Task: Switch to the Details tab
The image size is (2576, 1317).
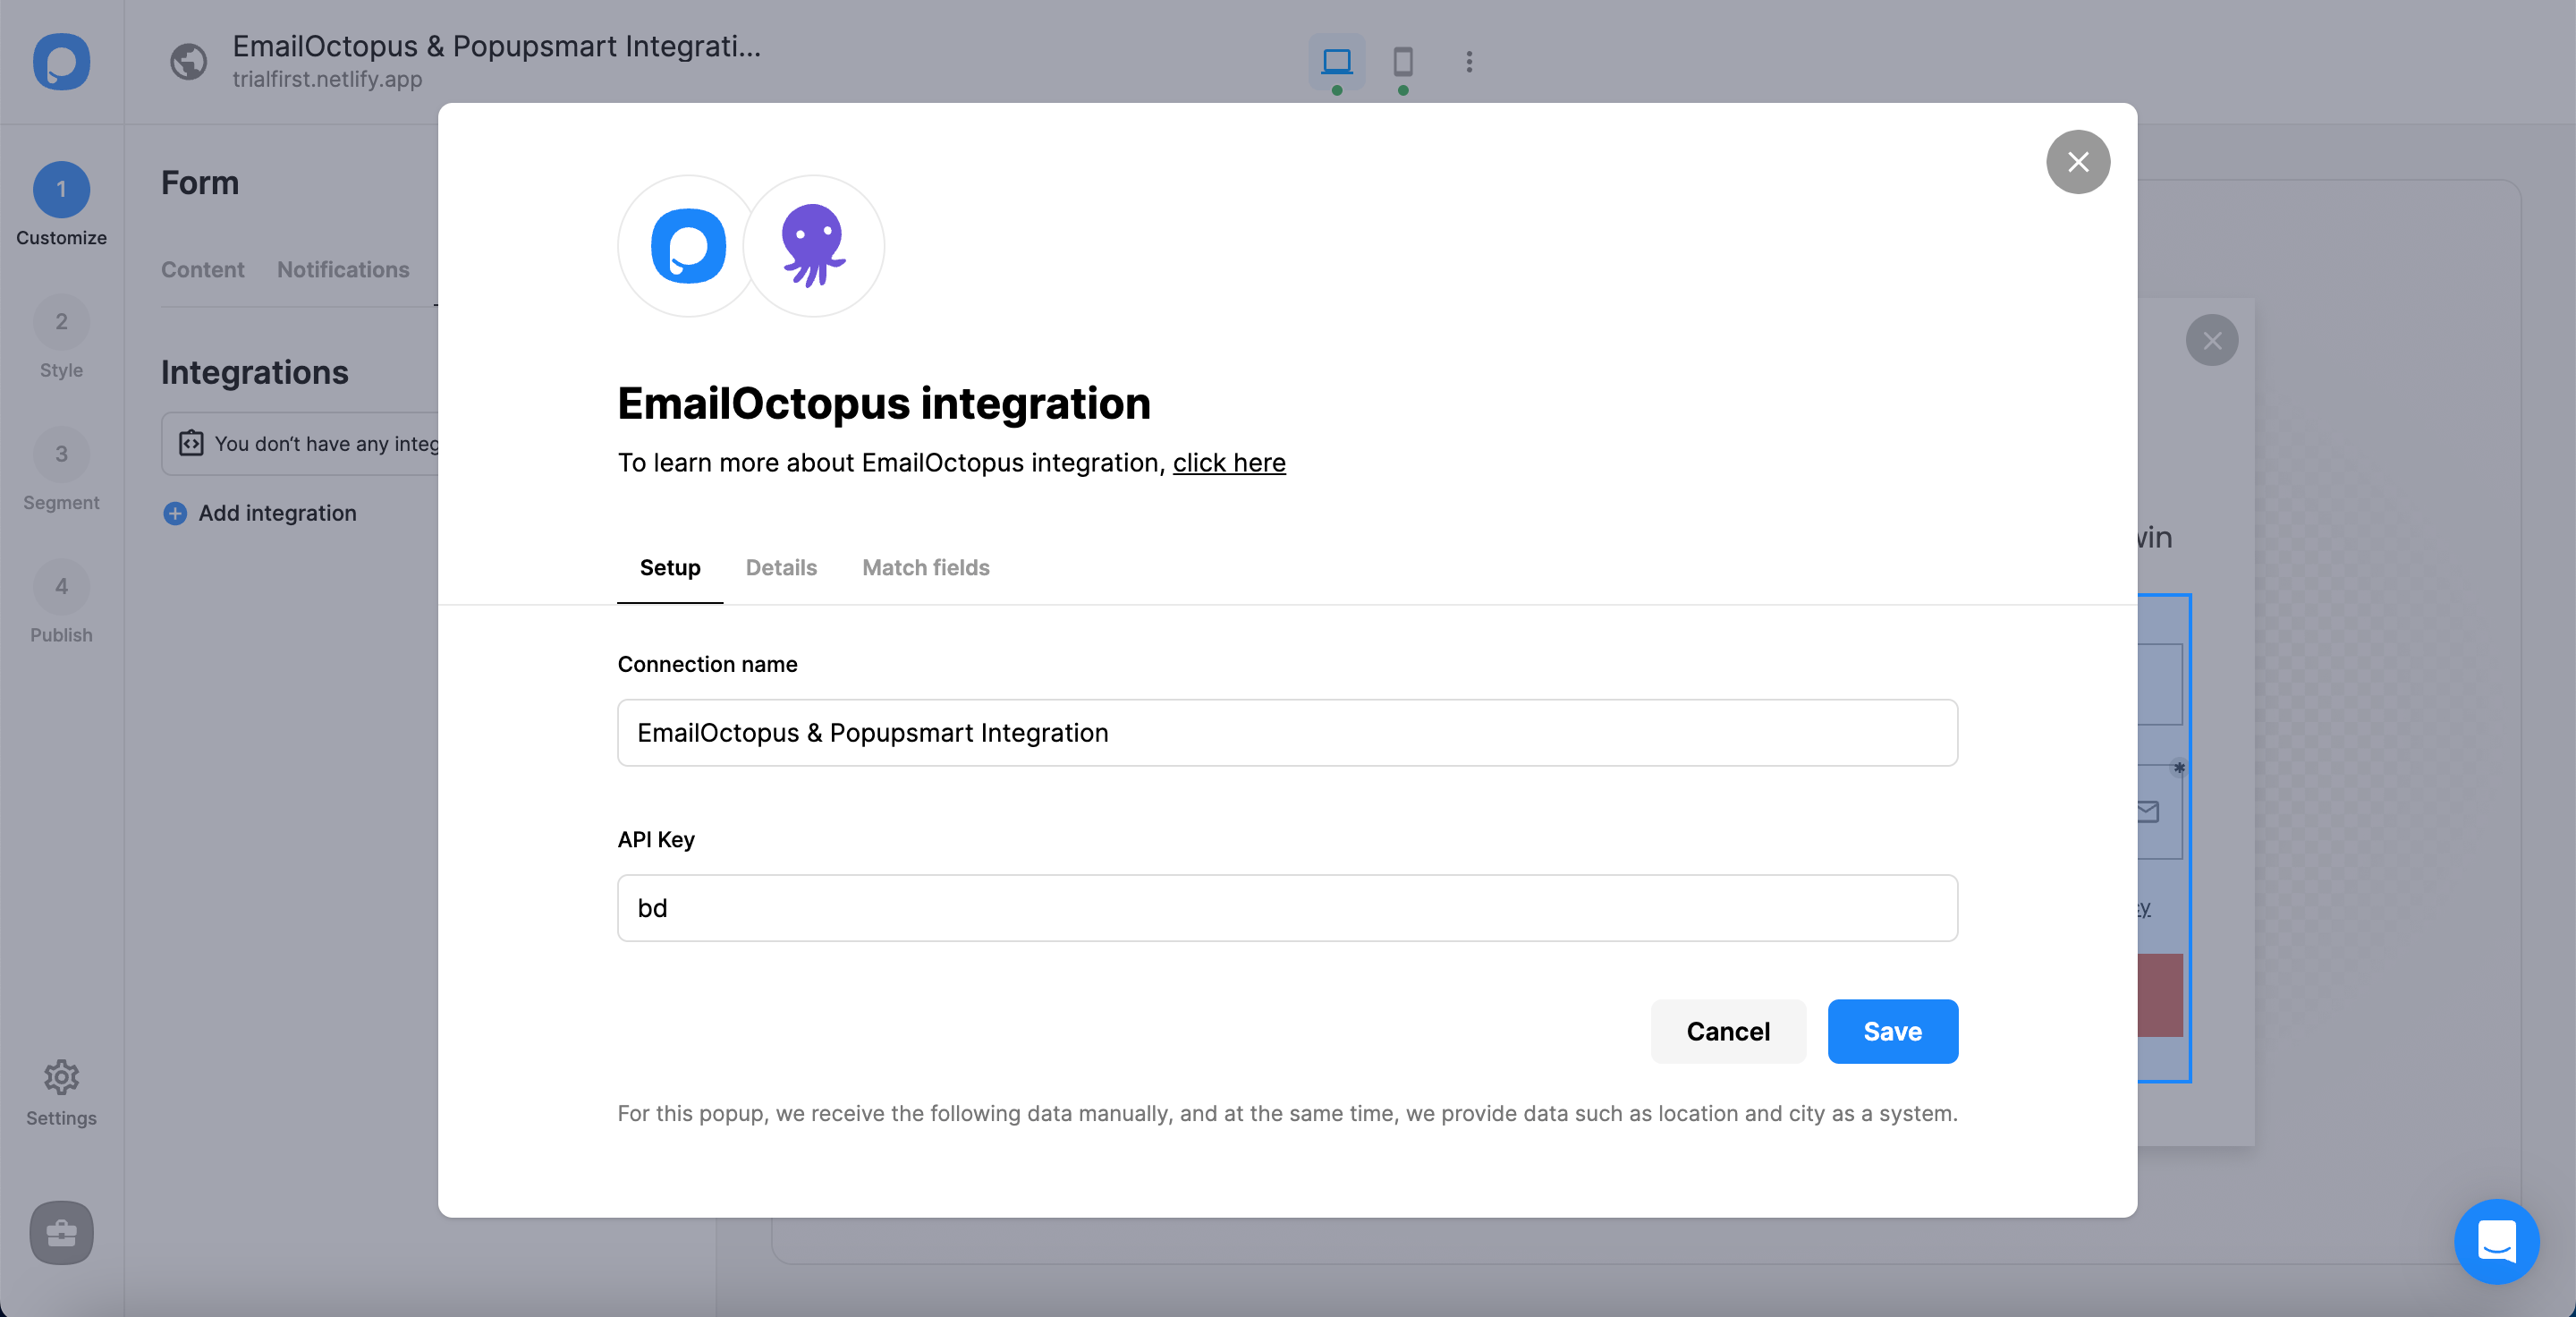Action: point(781,566)
